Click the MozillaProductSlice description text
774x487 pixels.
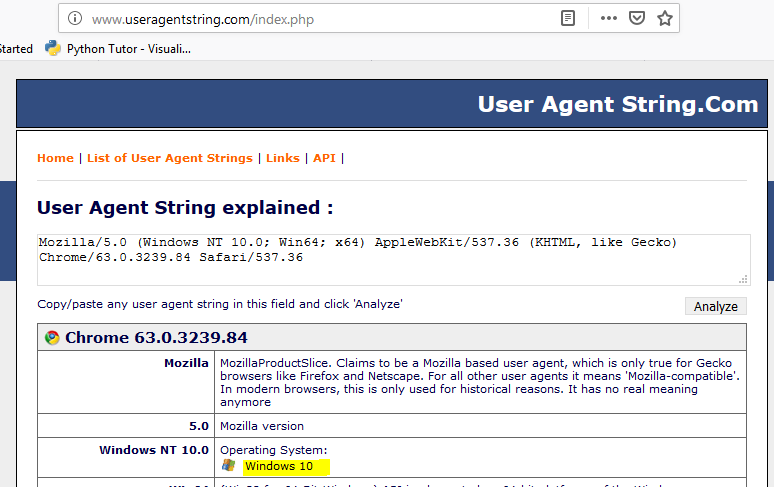[x=480, y=382]
